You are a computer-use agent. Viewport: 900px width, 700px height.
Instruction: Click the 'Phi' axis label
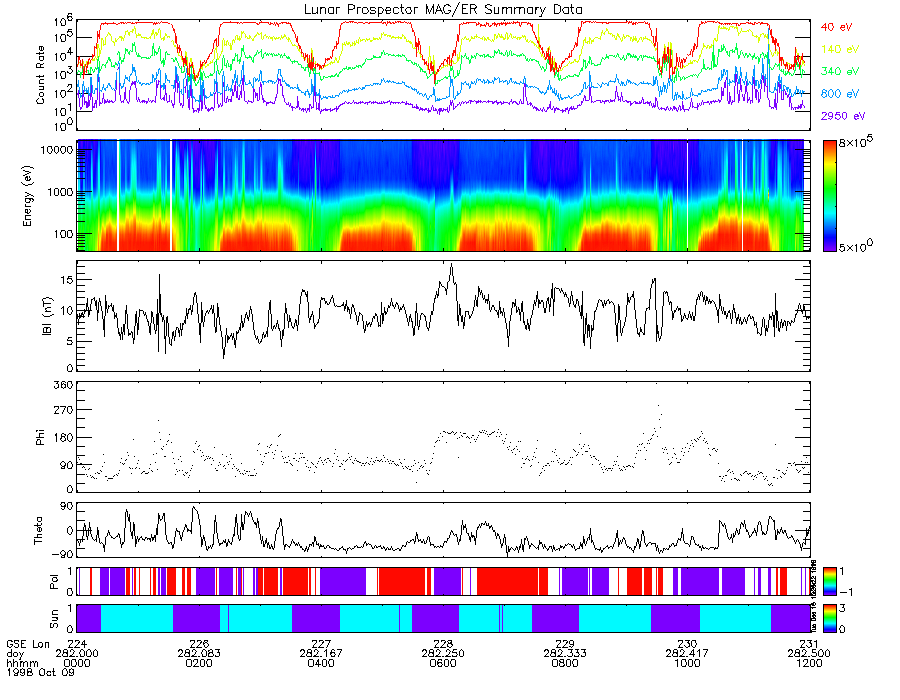[40, 438]
